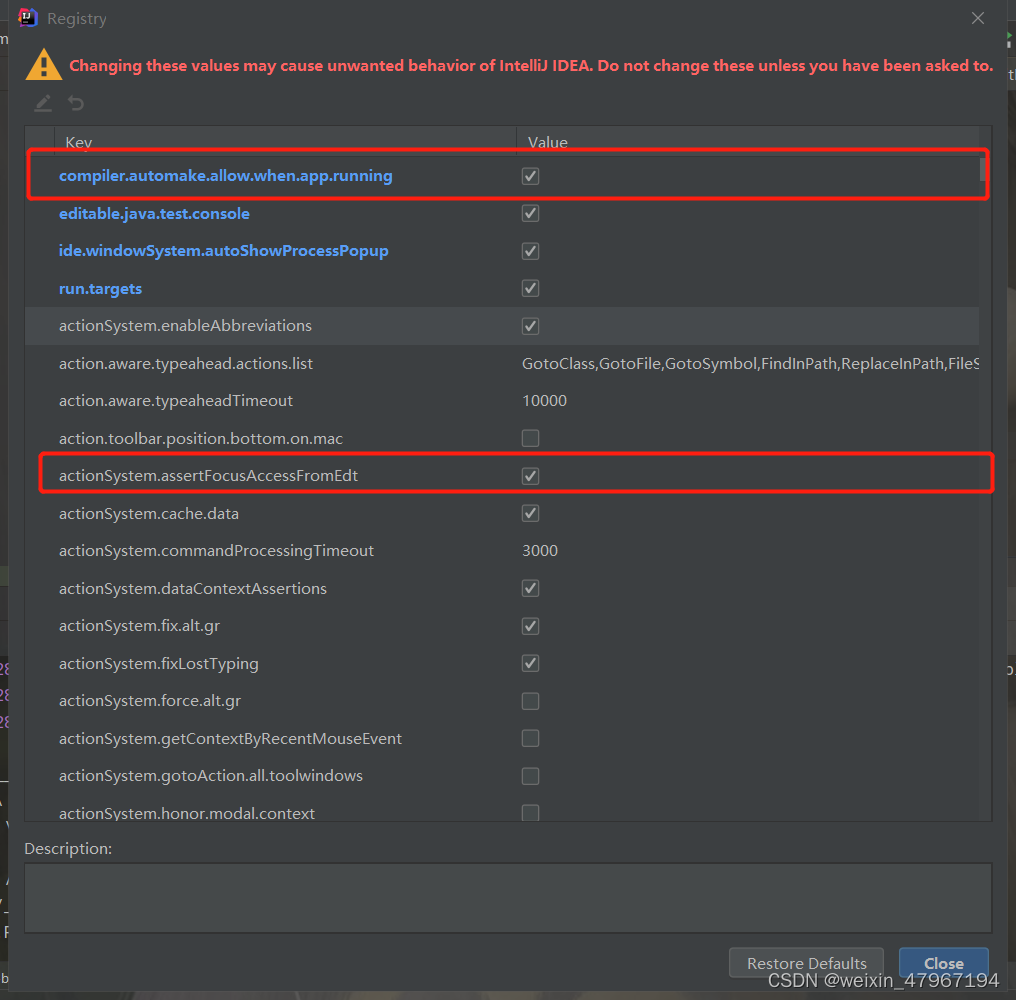The height and width of the screenshot is (1000, 1016).
Task: Click the revert arrow icon in the toolbar
Action: click(76, 103)
